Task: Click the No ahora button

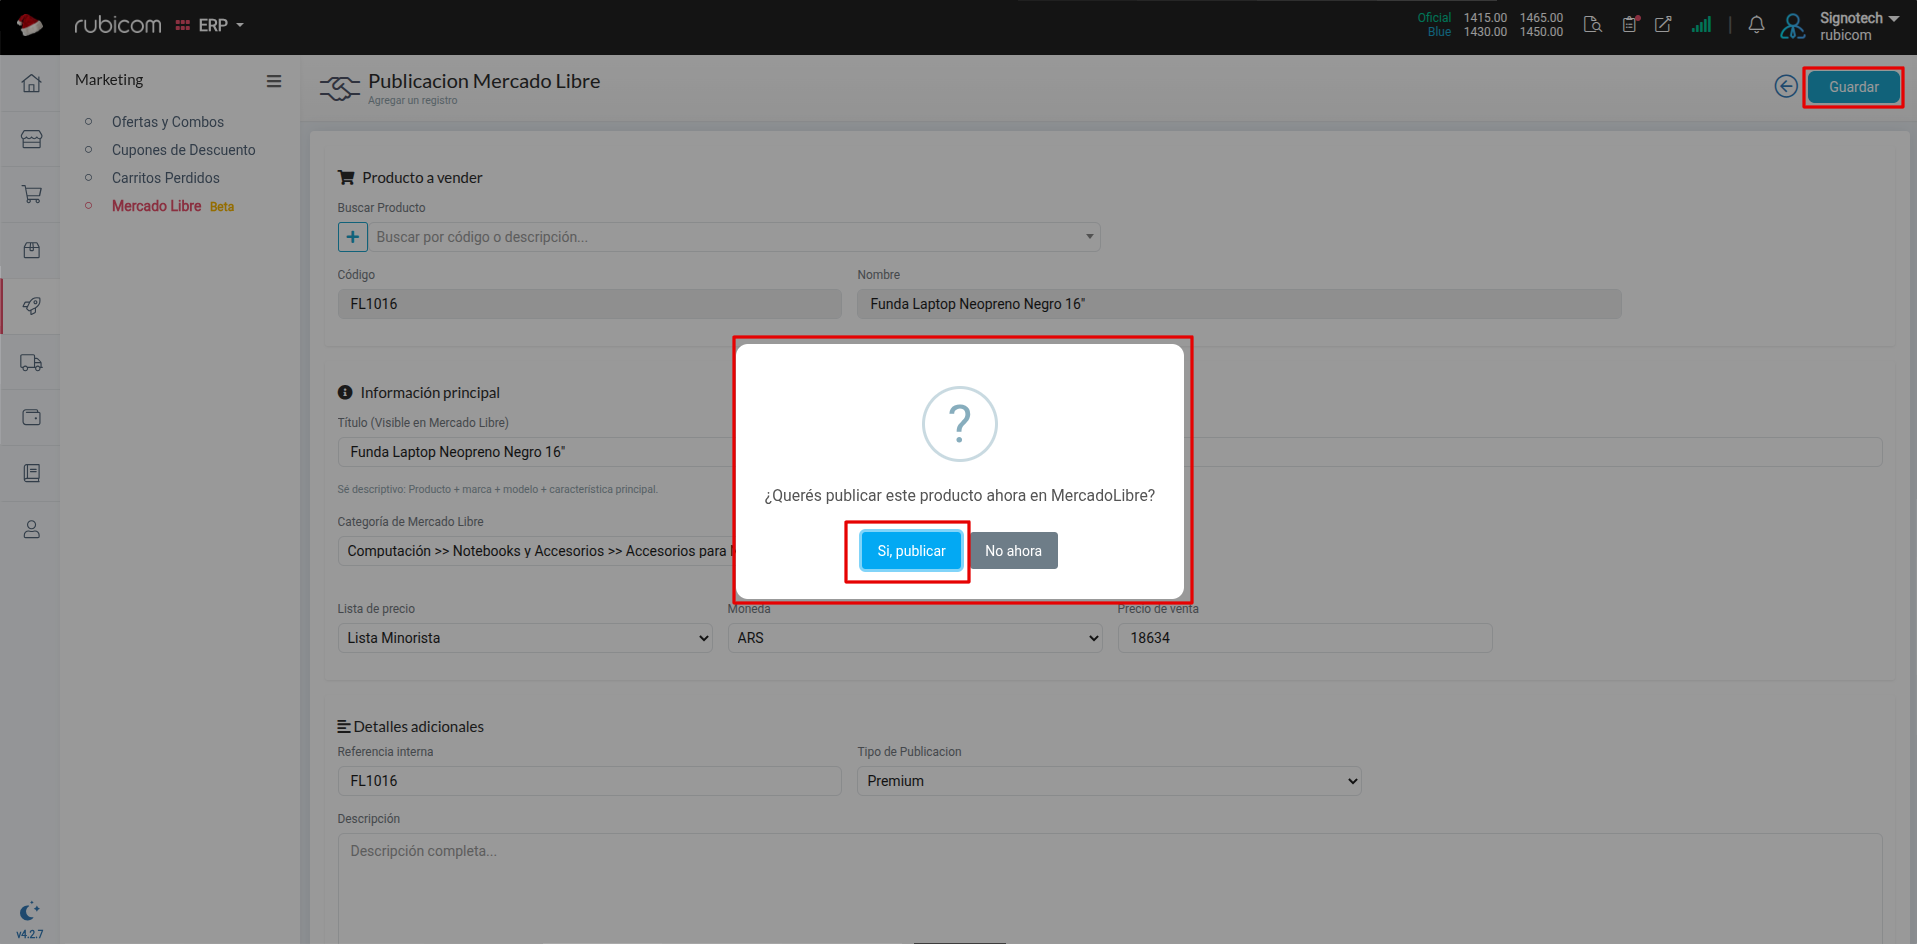Action: click(1013, 551)
